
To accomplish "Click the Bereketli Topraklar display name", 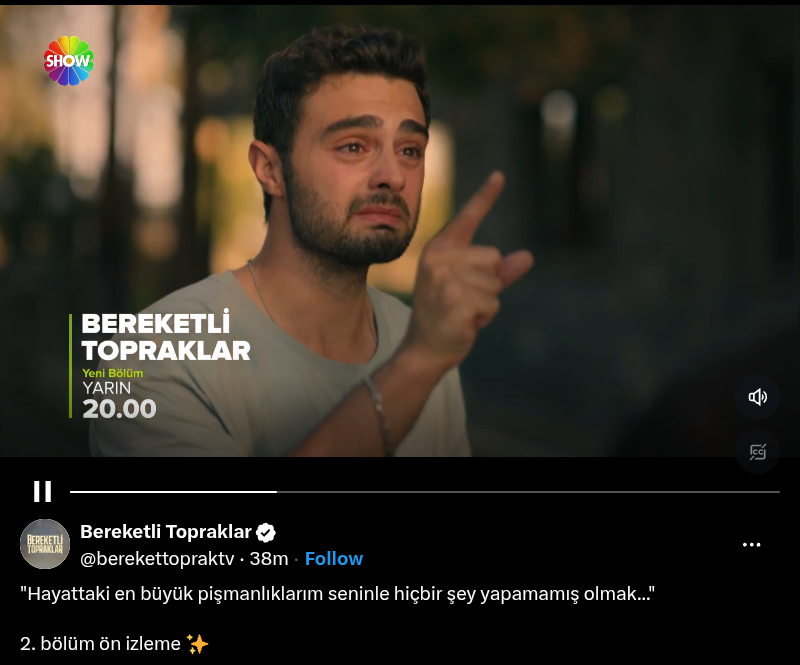I will click(166, 532).
